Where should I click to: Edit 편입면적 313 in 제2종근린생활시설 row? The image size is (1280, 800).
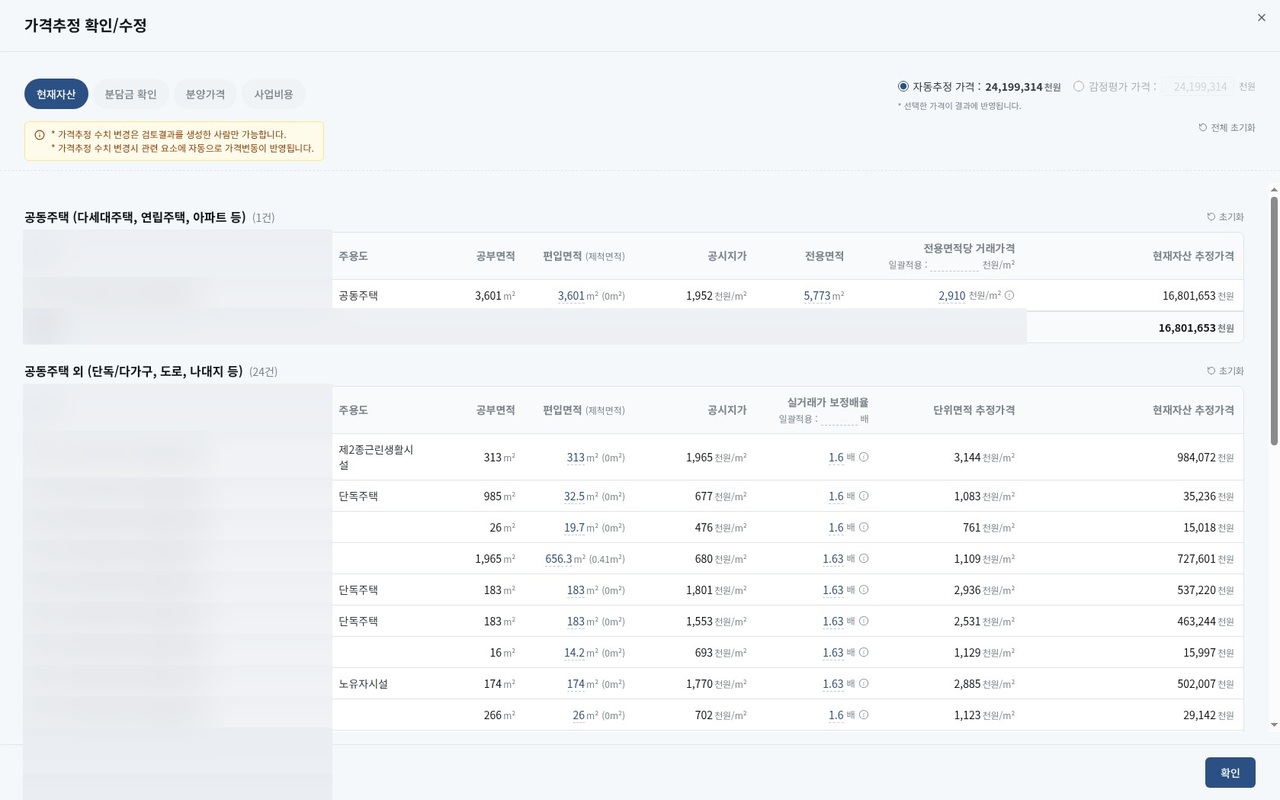click(575, 458)
